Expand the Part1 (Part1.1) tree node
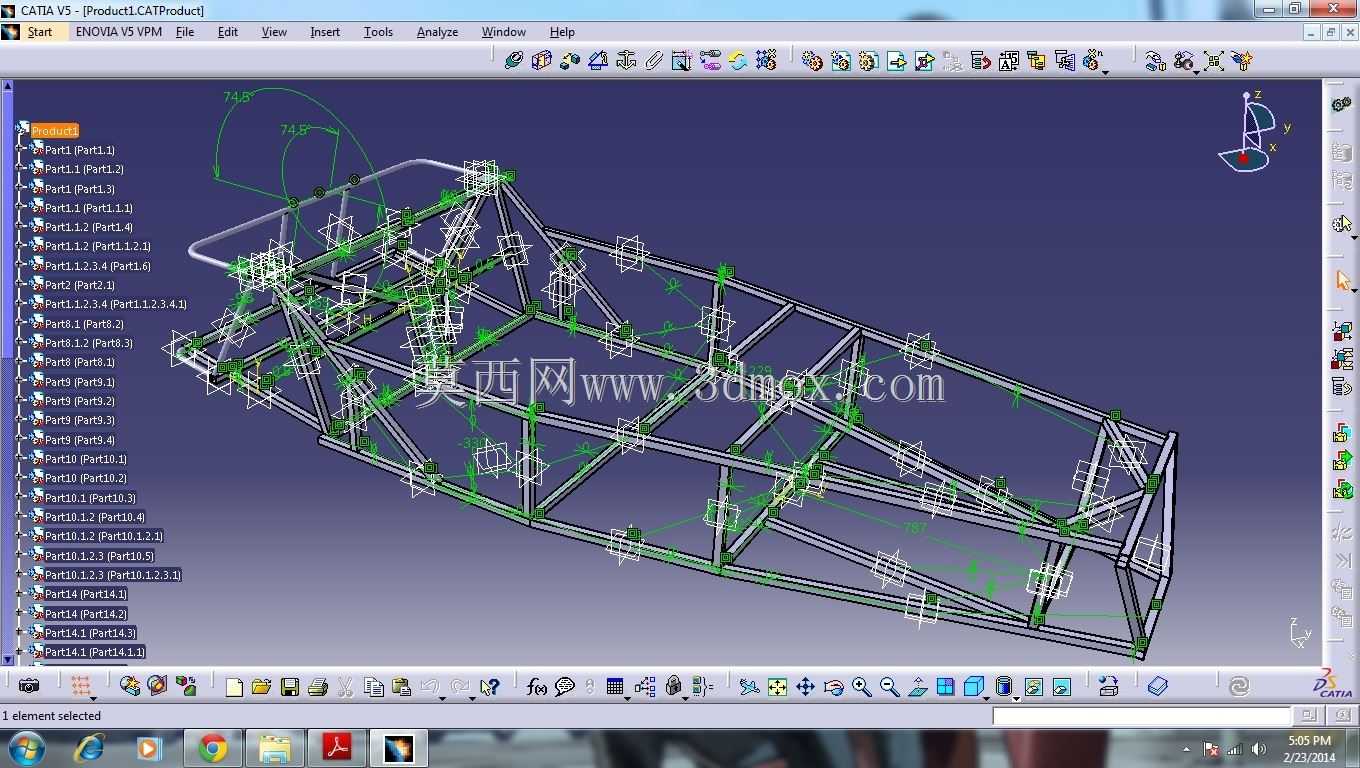 (20, 150)
